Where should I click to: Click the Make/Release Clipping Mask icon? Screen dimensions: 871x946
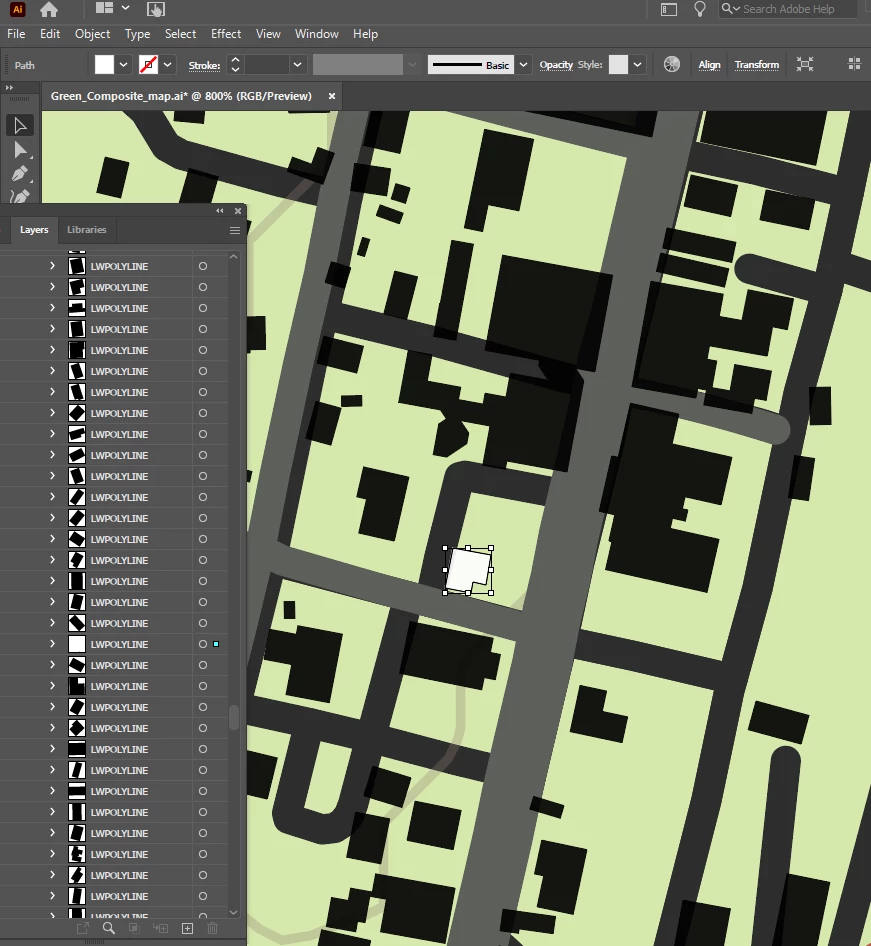[134, 929]
